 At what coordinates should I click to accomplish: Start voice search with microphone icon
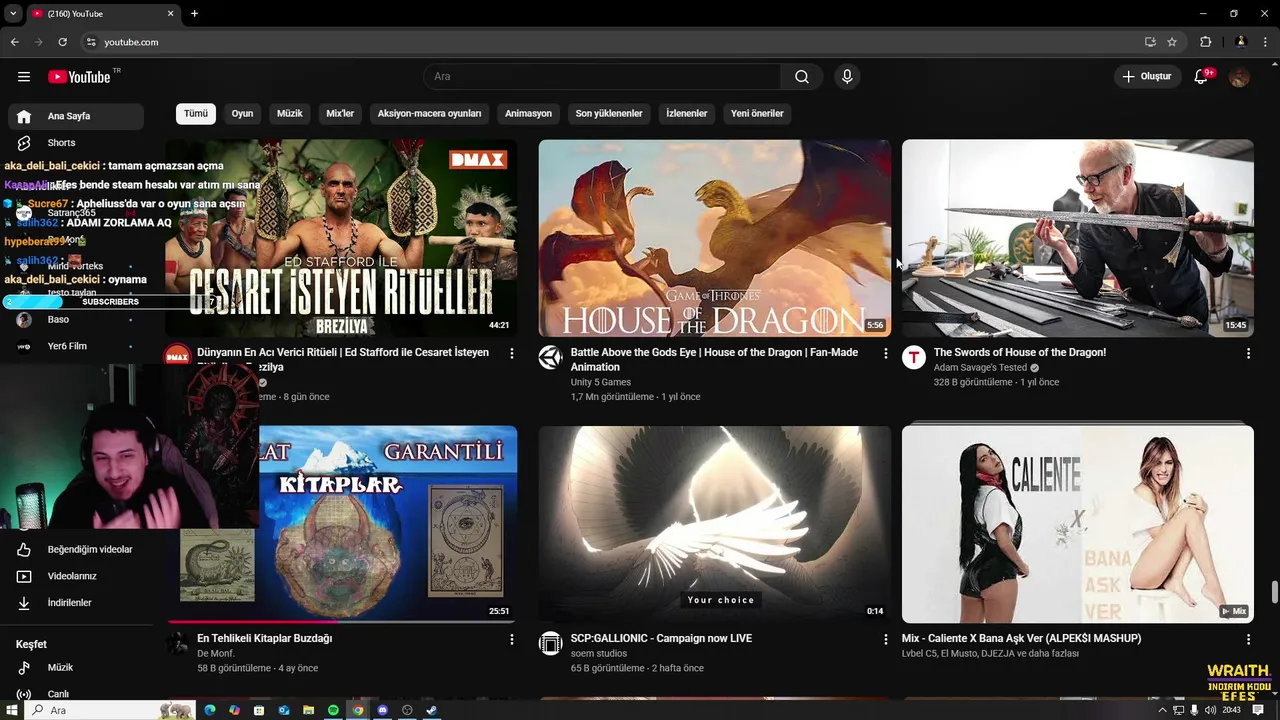pos(847,77)
